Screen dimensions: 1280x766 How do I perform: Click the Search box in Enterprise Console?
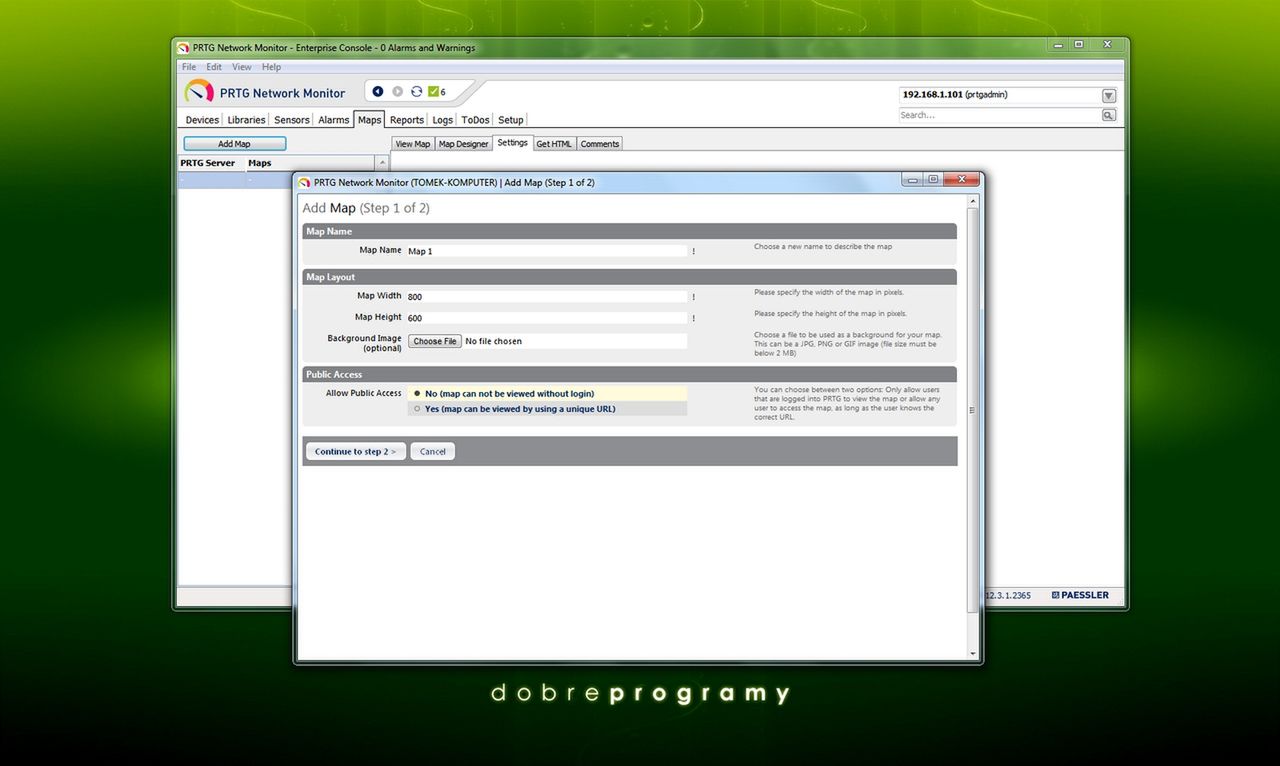point(1000,116)
